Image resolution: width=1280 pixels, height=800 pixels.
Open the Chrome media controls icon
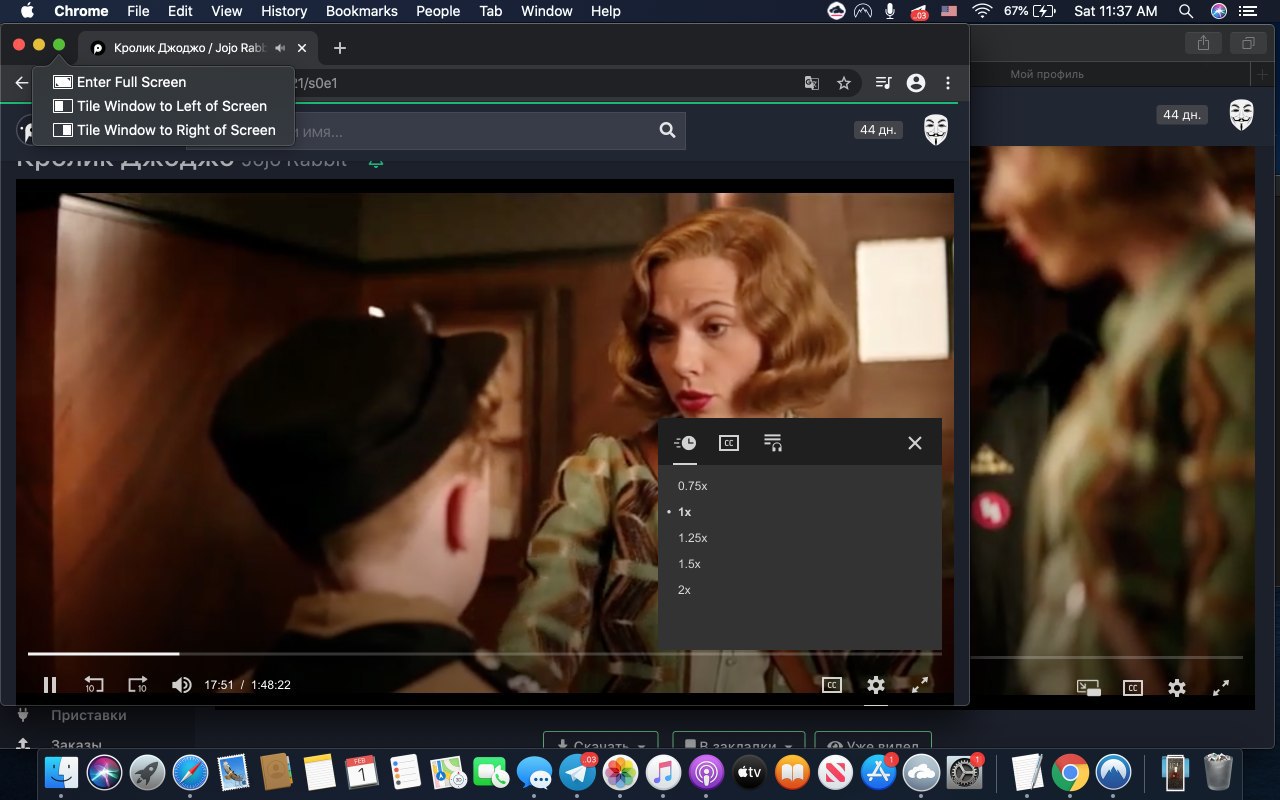click(x=883, y=83)
